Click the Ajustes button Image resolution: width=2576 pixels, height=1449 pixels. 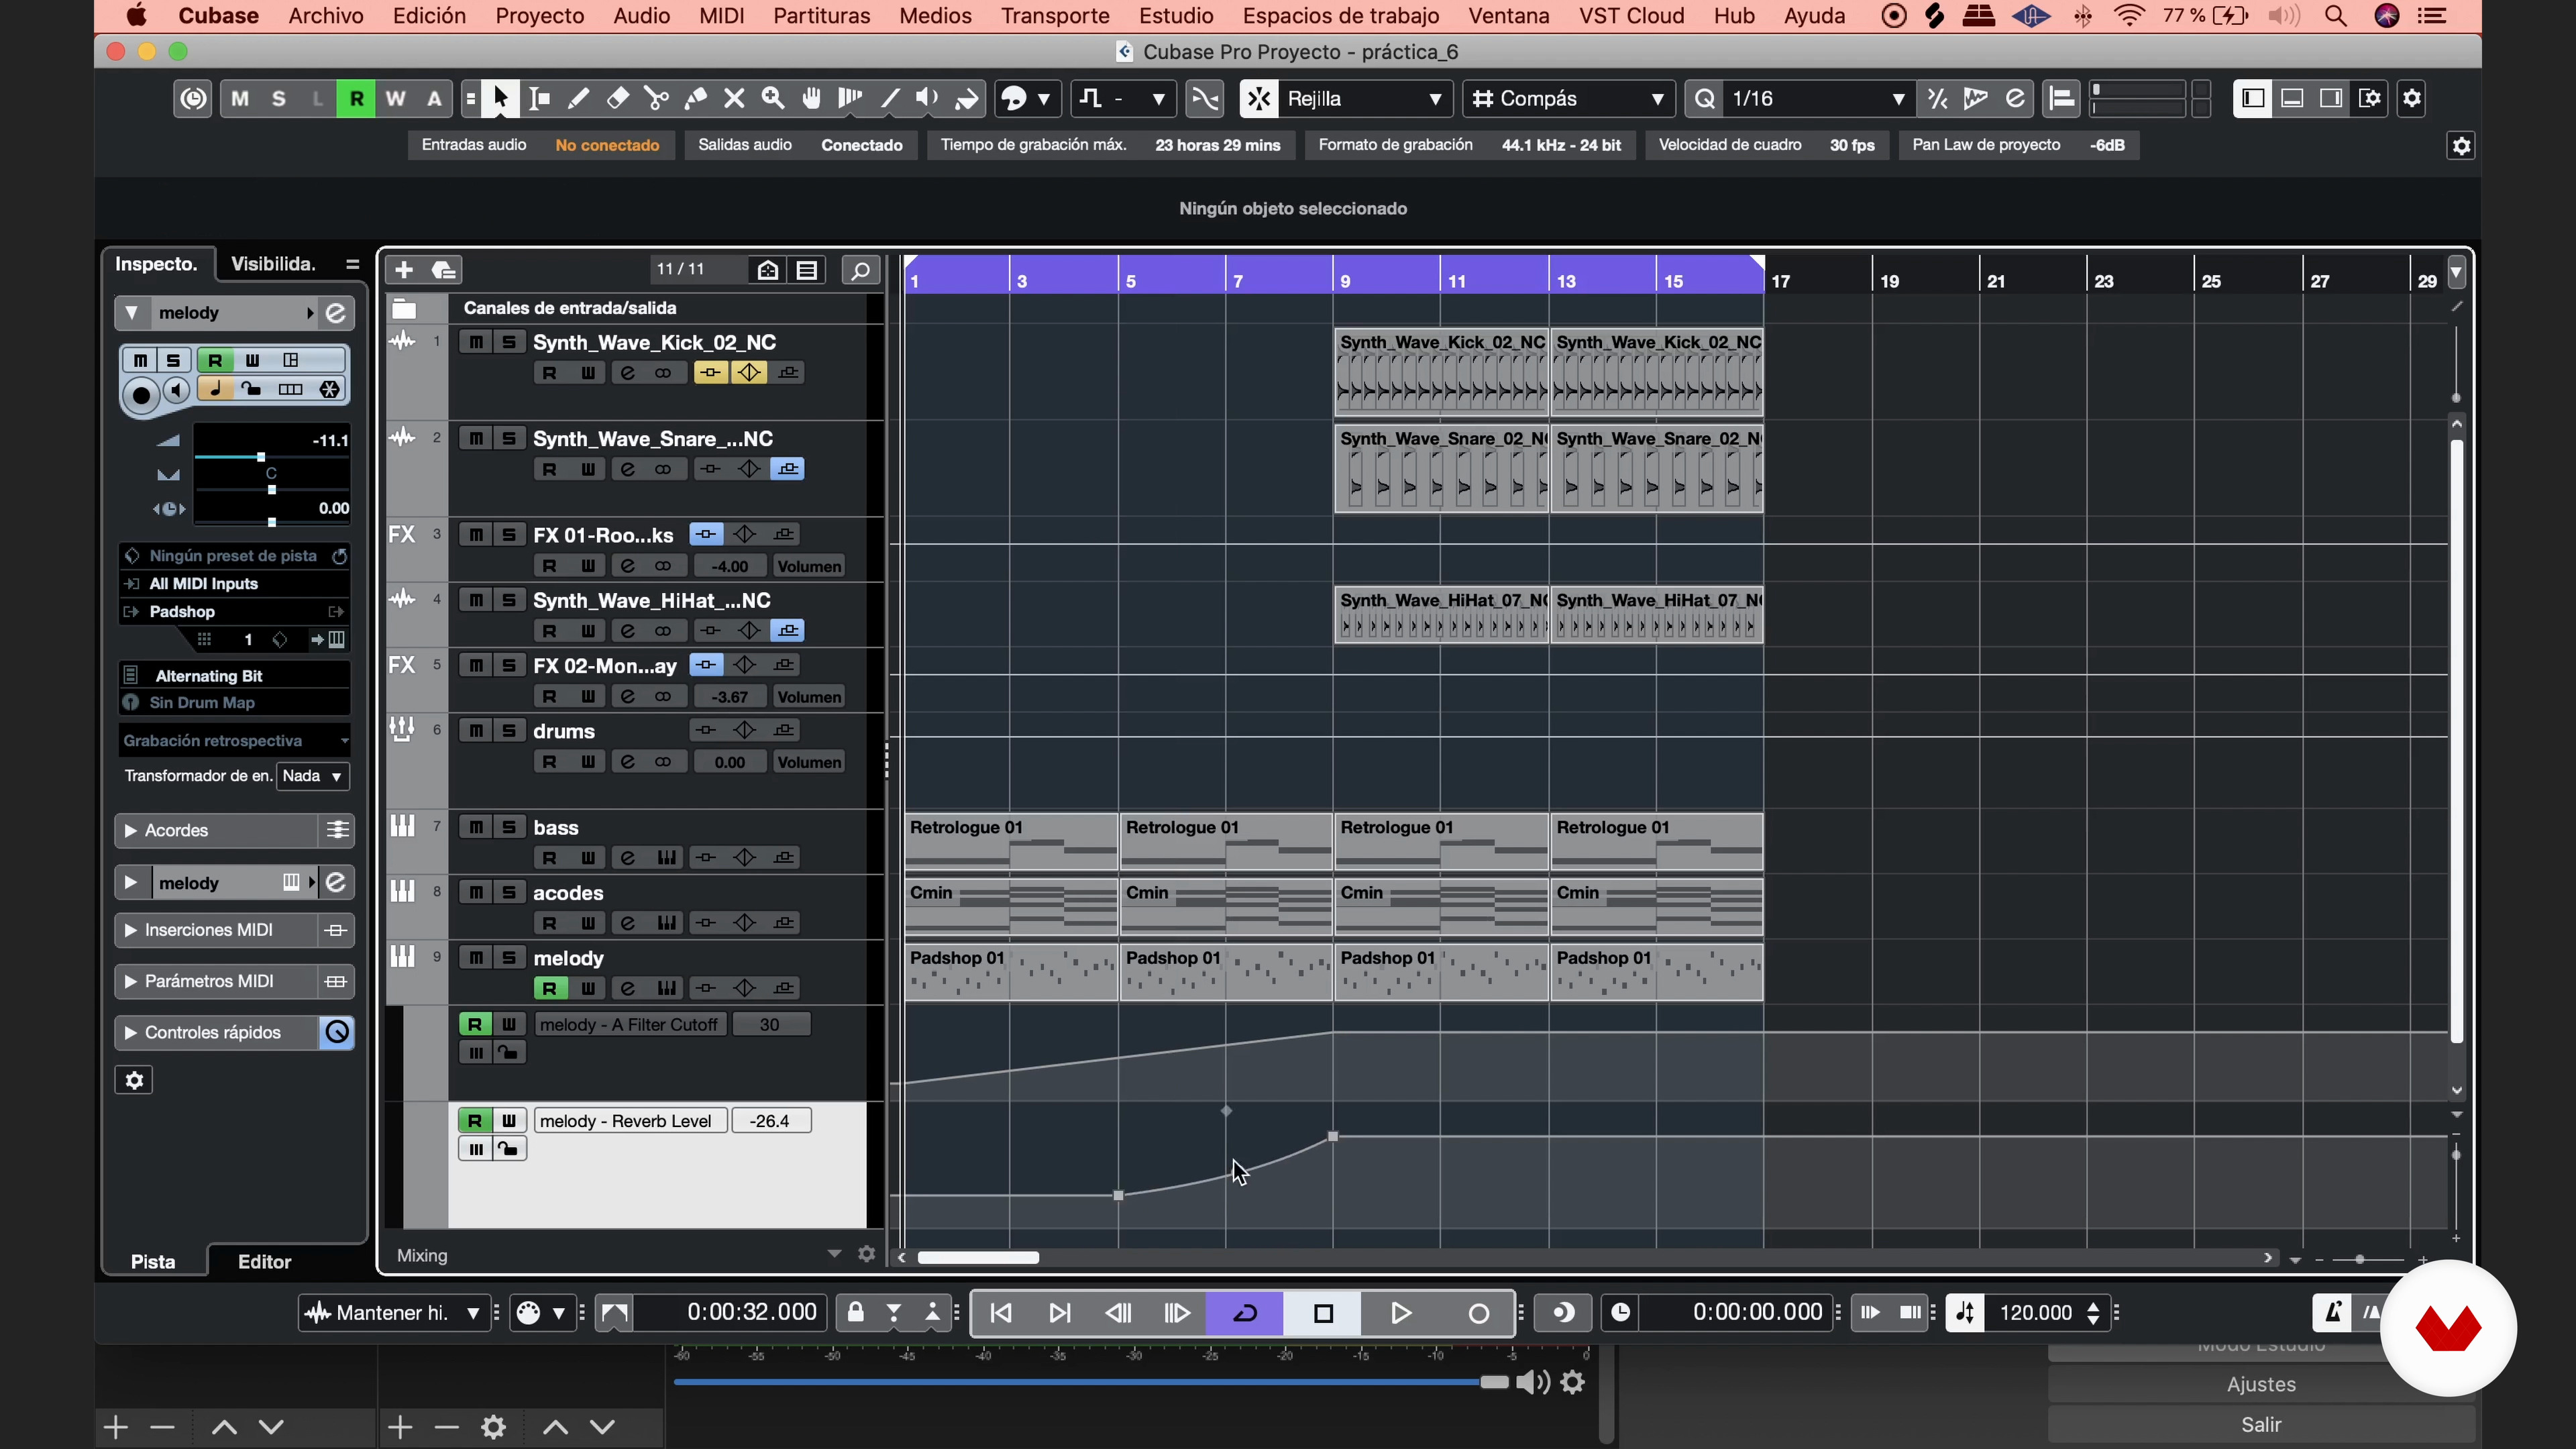pyautogui.click(x=2262, y=1384)
